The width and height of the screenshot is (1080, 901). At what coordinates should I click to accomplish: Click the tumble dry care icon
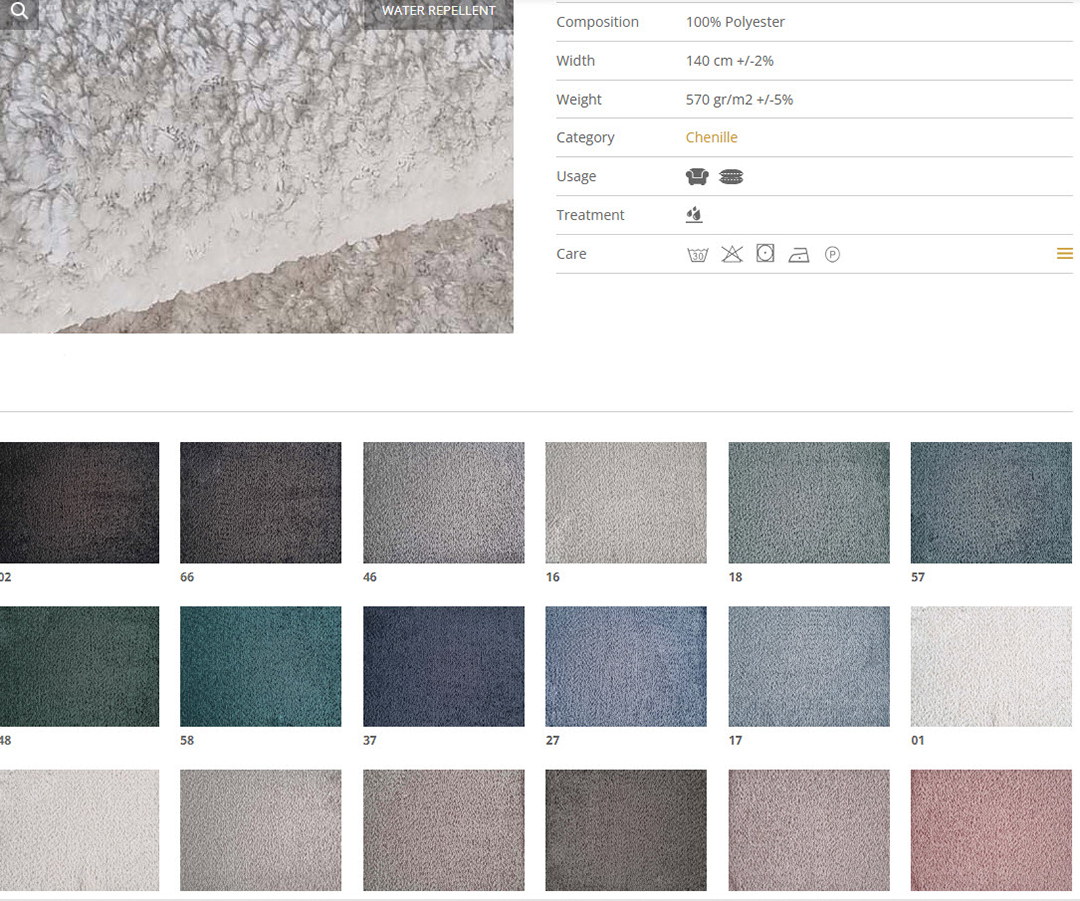(x=765, y=254)
